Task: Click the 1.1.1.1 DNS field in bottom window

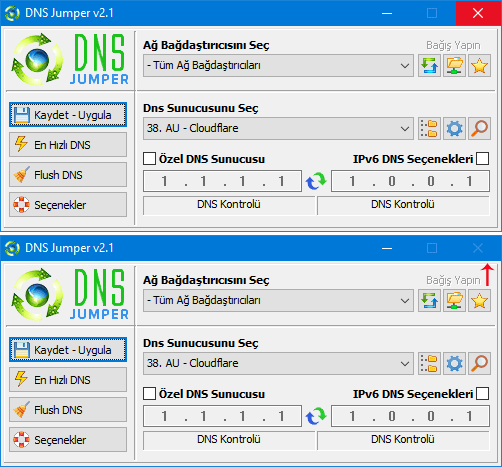Action: [x=223, y=416]
